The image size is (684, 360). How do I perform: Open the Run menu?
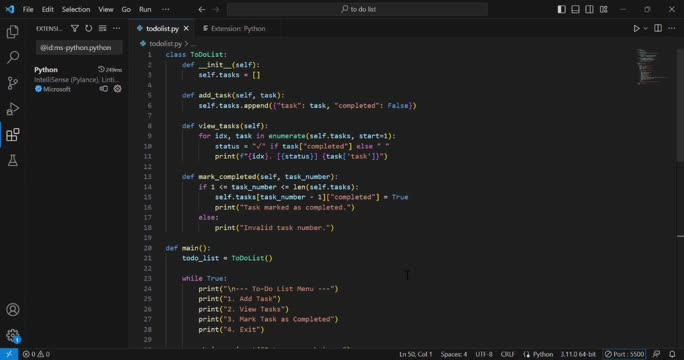coord(145,9)
